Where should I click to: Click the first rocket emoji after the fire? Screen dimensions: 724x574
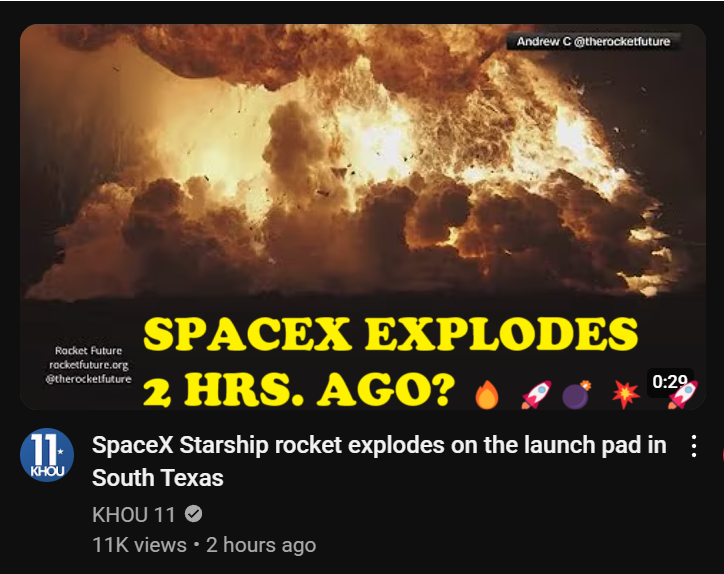pyautogui.click(x=536, y=395)
